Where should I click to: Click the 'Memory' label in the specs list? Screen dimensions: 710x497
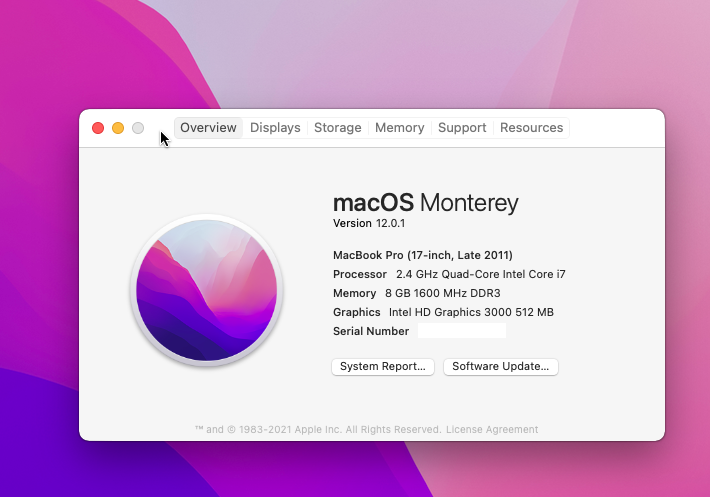[x=354, y=293]
